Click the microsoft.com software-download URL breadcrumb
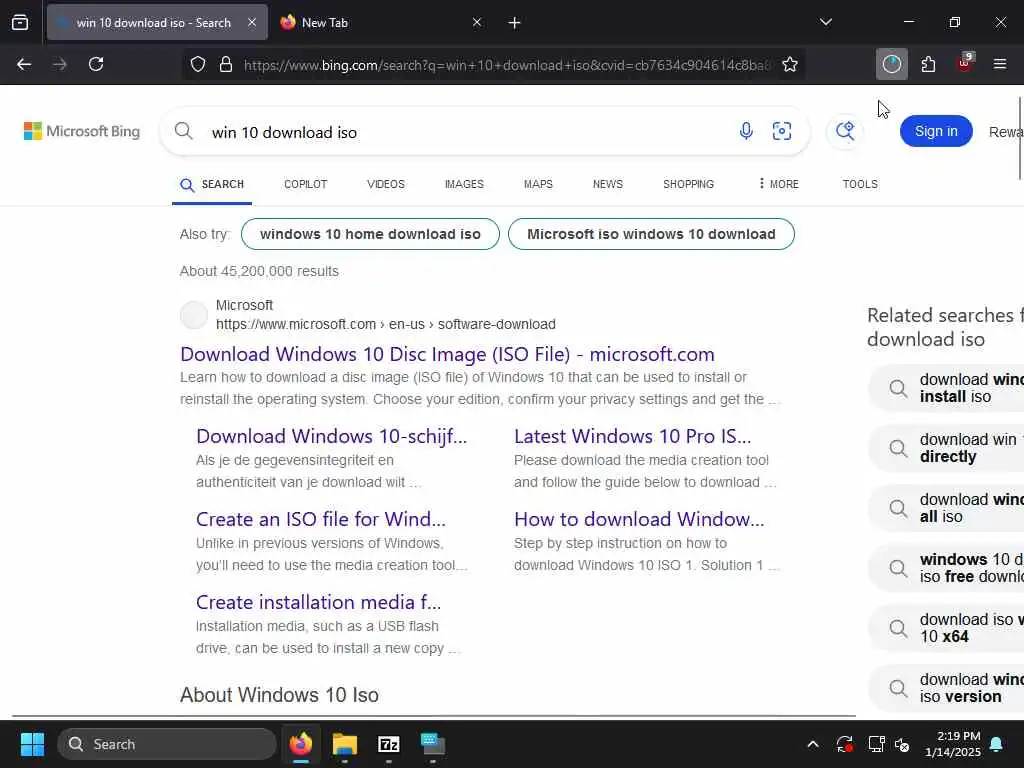The width and height of the screenshot is (1024, 768). pos(386,324)
